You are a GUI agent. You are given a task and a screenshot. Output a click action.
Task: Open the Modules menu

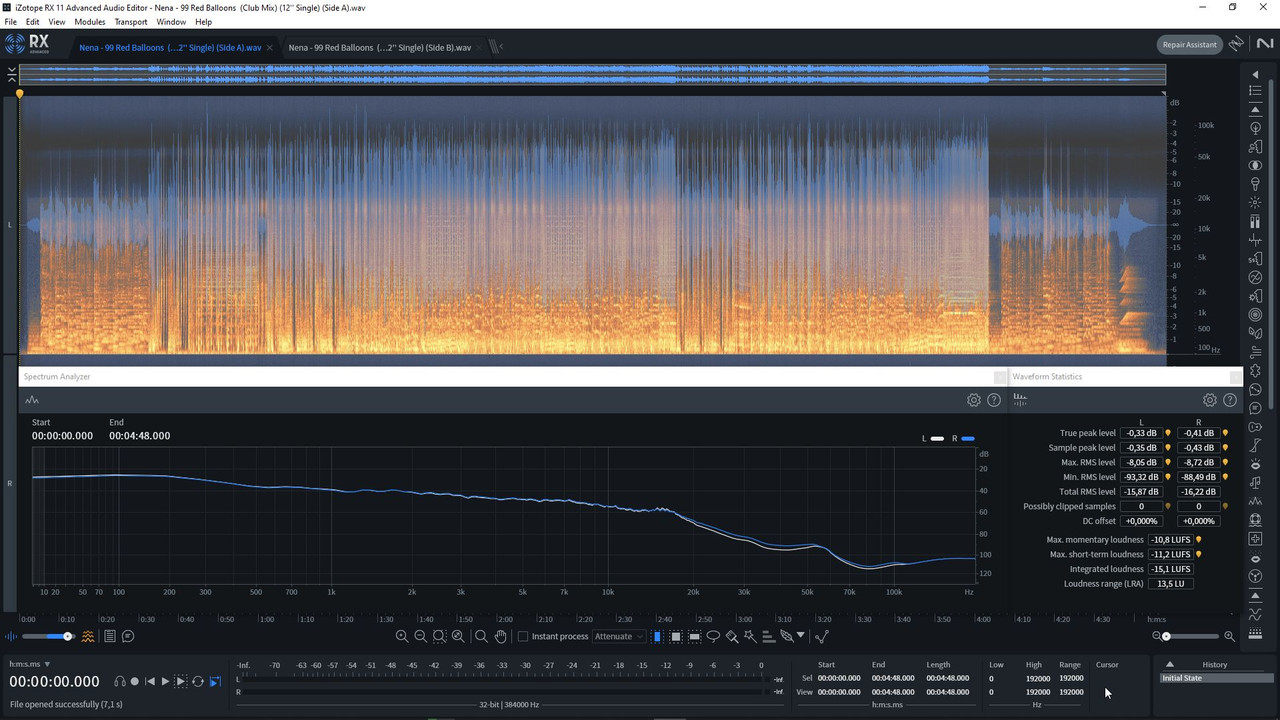[x=90, y=22]
